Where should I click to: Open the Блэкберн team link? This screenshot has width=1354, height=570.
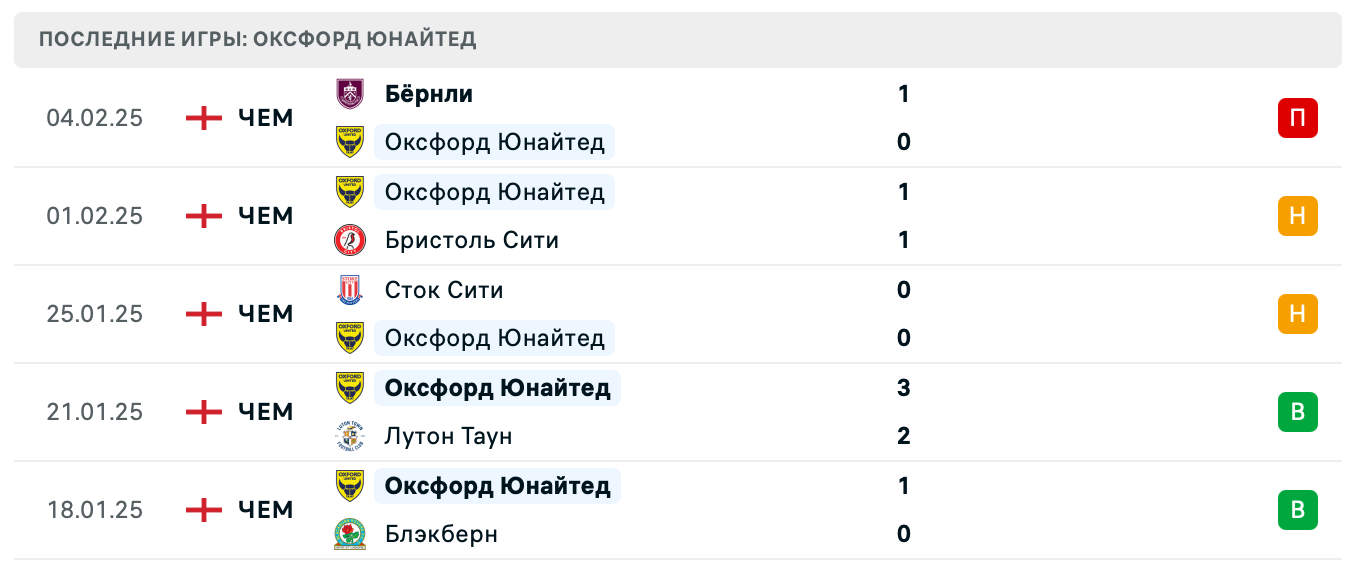click(x=441, y=534)
